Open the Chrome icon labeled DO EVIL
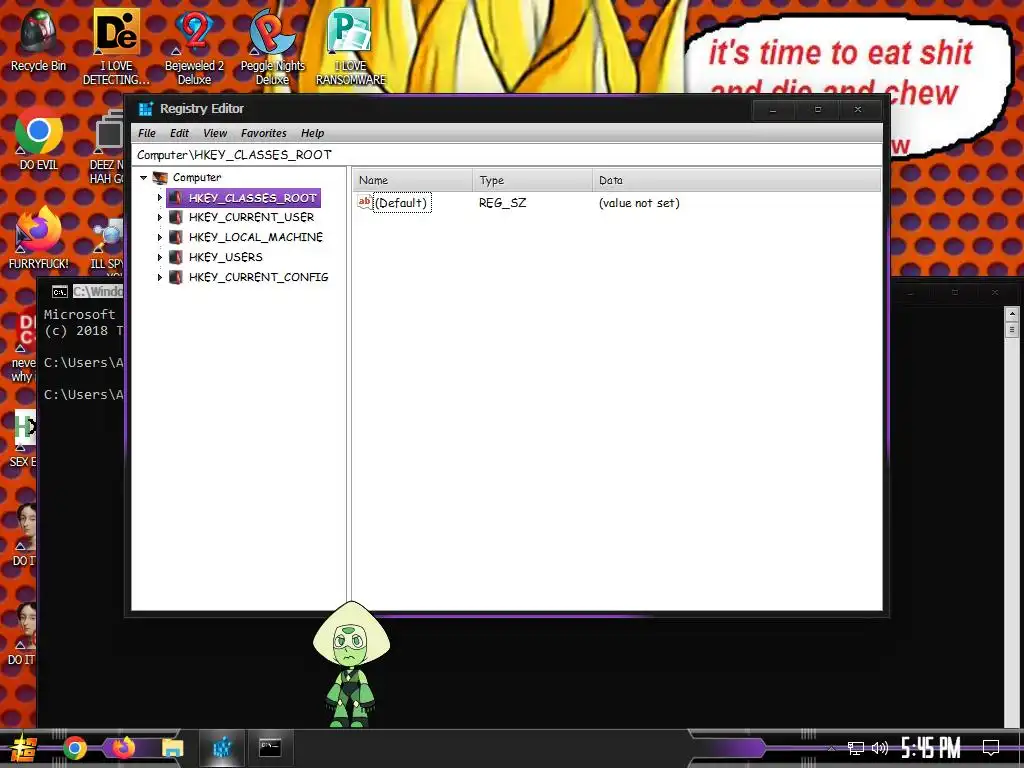The width and height of the screenshot is (1024, 768). 39,138
